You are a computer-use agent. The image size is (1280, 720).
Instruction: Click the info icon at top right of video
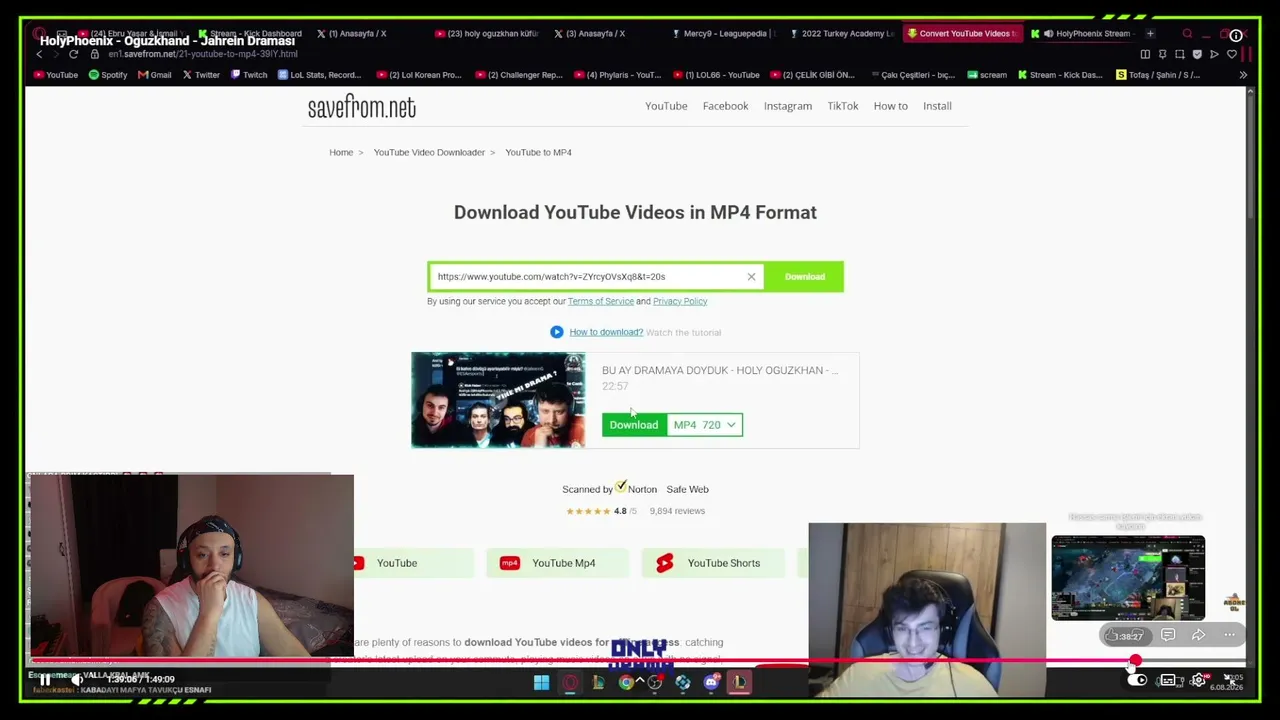[x=1236, y=35]
